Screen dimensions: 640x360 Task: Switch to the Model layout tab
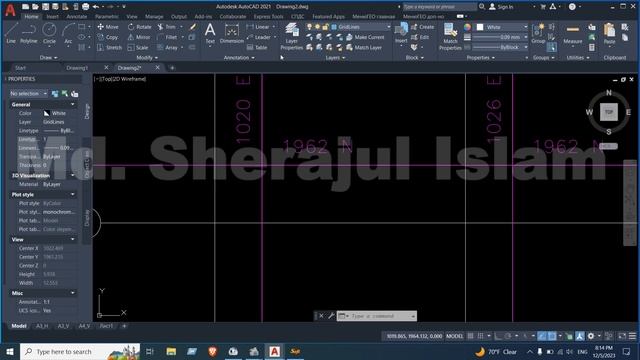pyautogui.click(x=19, y=326)
